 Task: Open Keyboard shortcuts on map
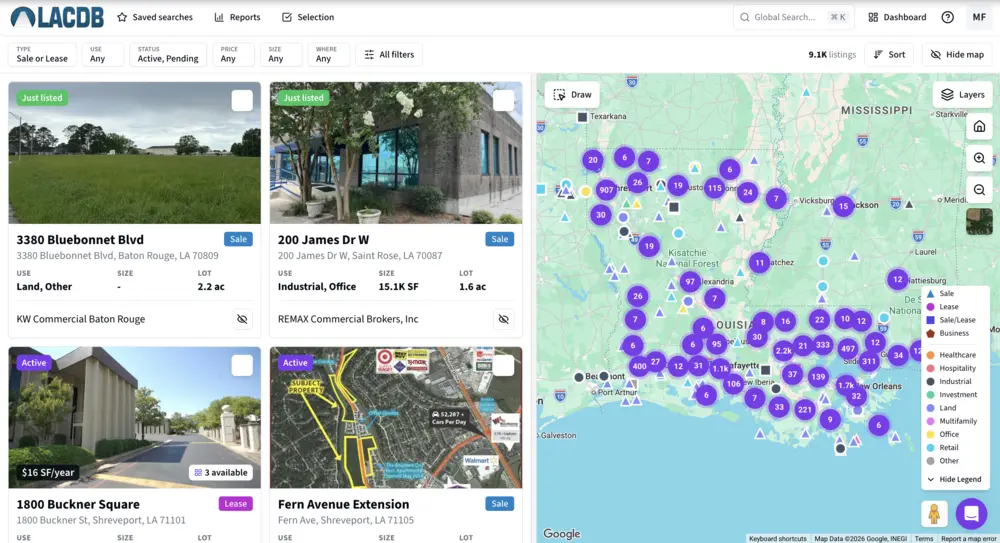pyautogui.click(x=777, y=539)
